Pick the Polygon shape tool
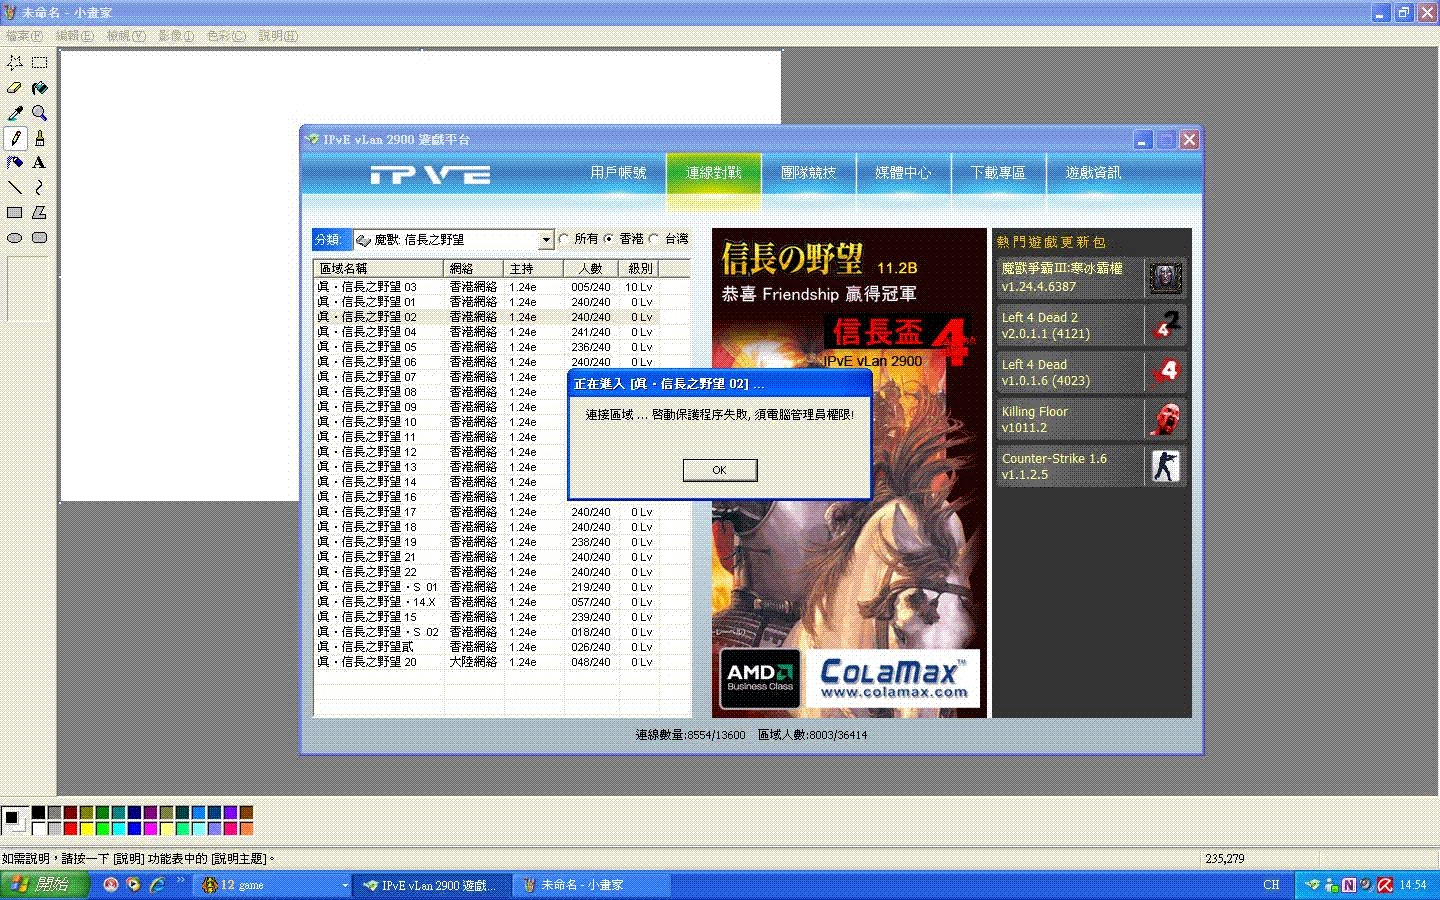Viewport: 1440px width, 900px height. 40,213
